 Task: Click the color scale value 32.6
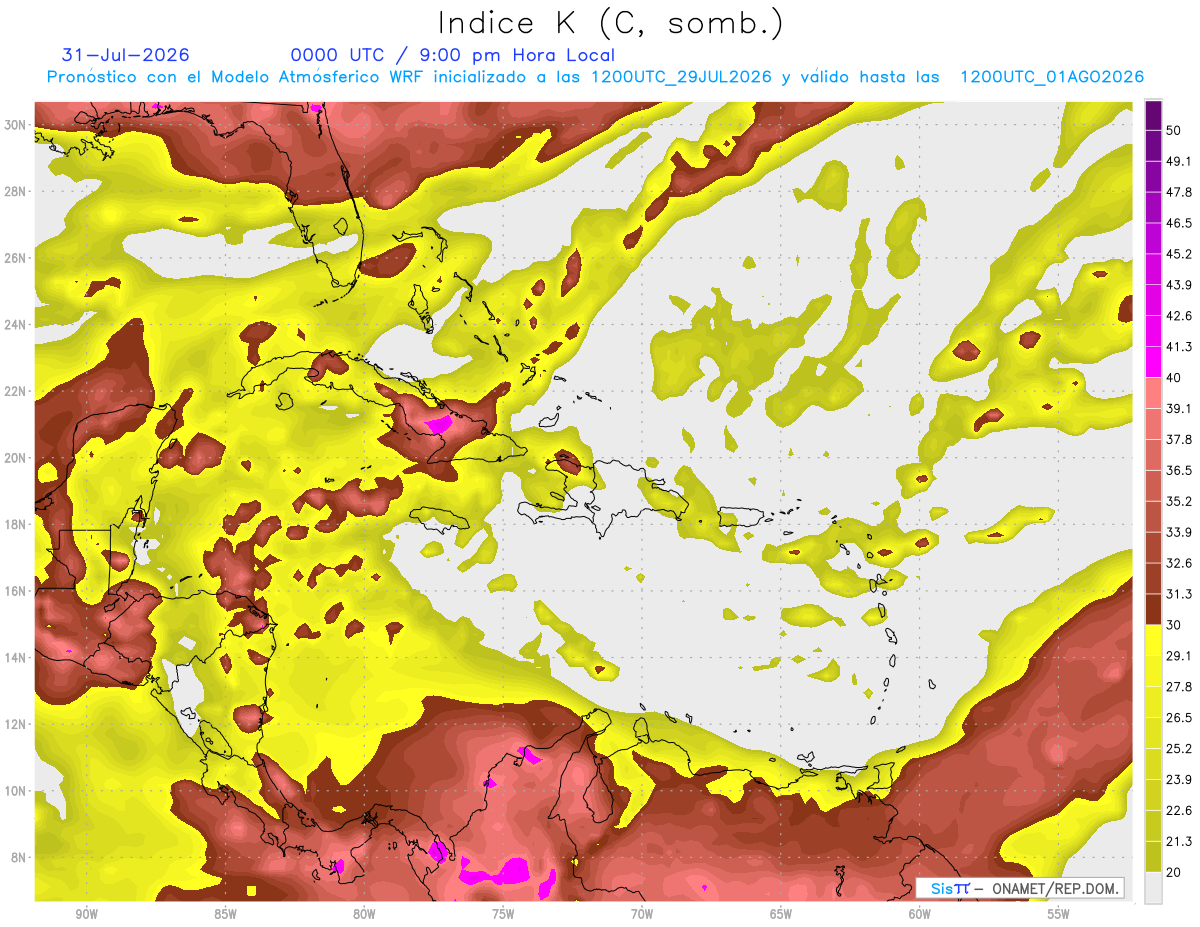1179,563
